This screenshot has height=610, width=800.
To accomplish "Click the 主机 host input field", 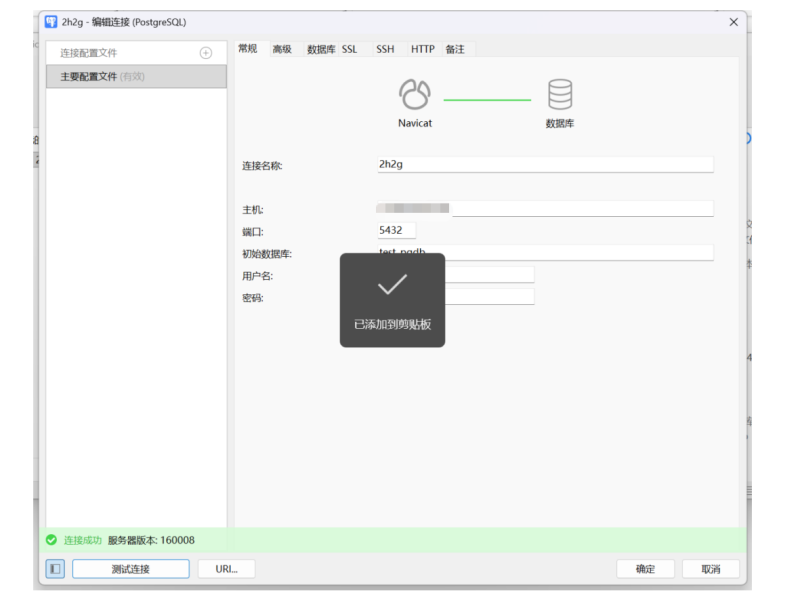I will (x=545, y=209).
